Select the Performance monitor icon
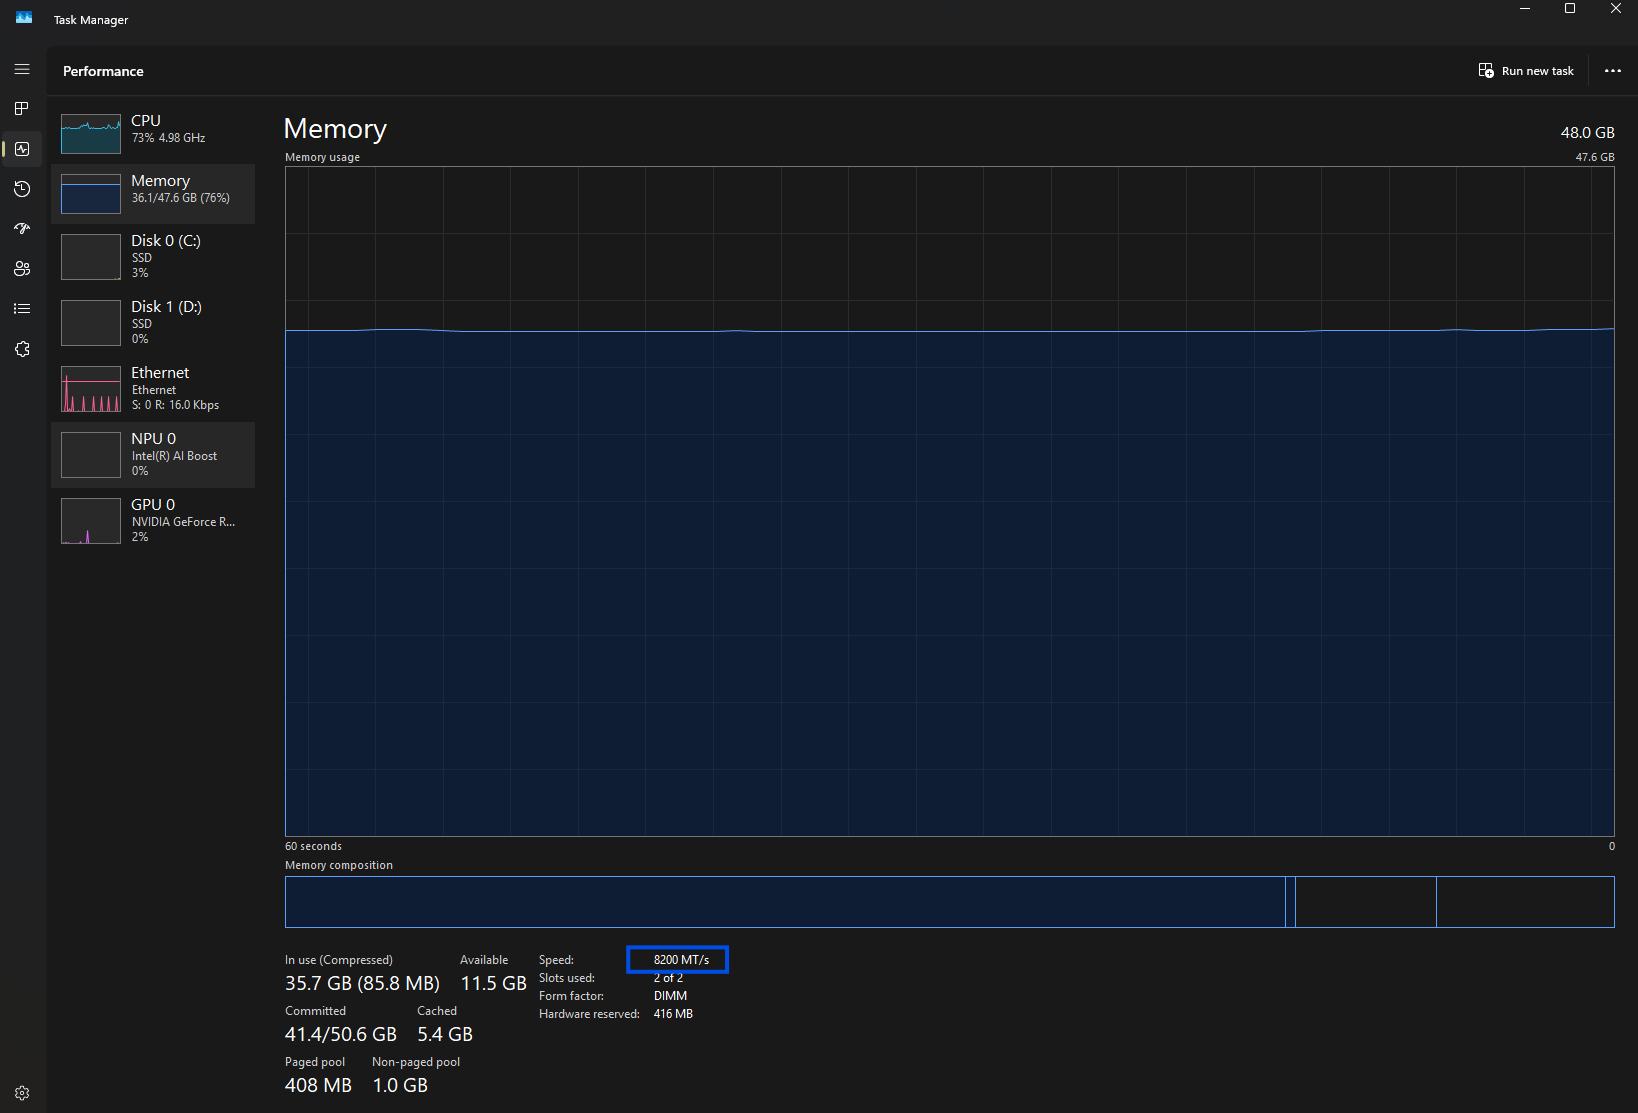 (22, 149)
